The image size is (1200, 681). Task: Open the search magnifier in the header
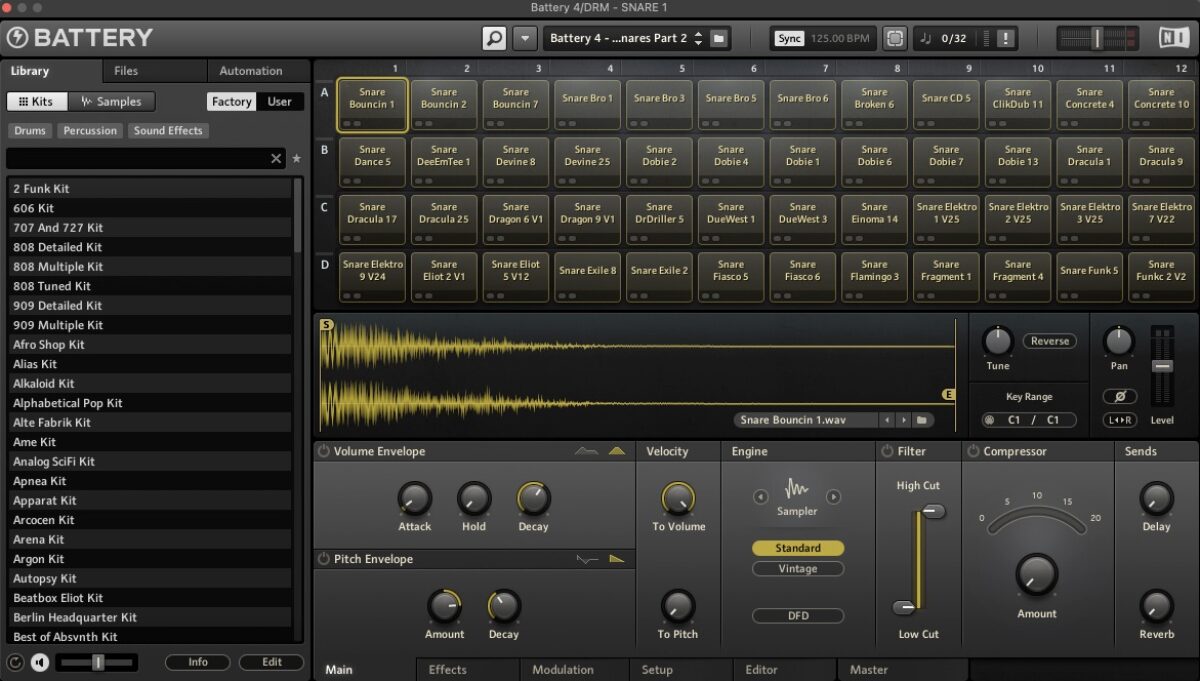coord(494,38)
